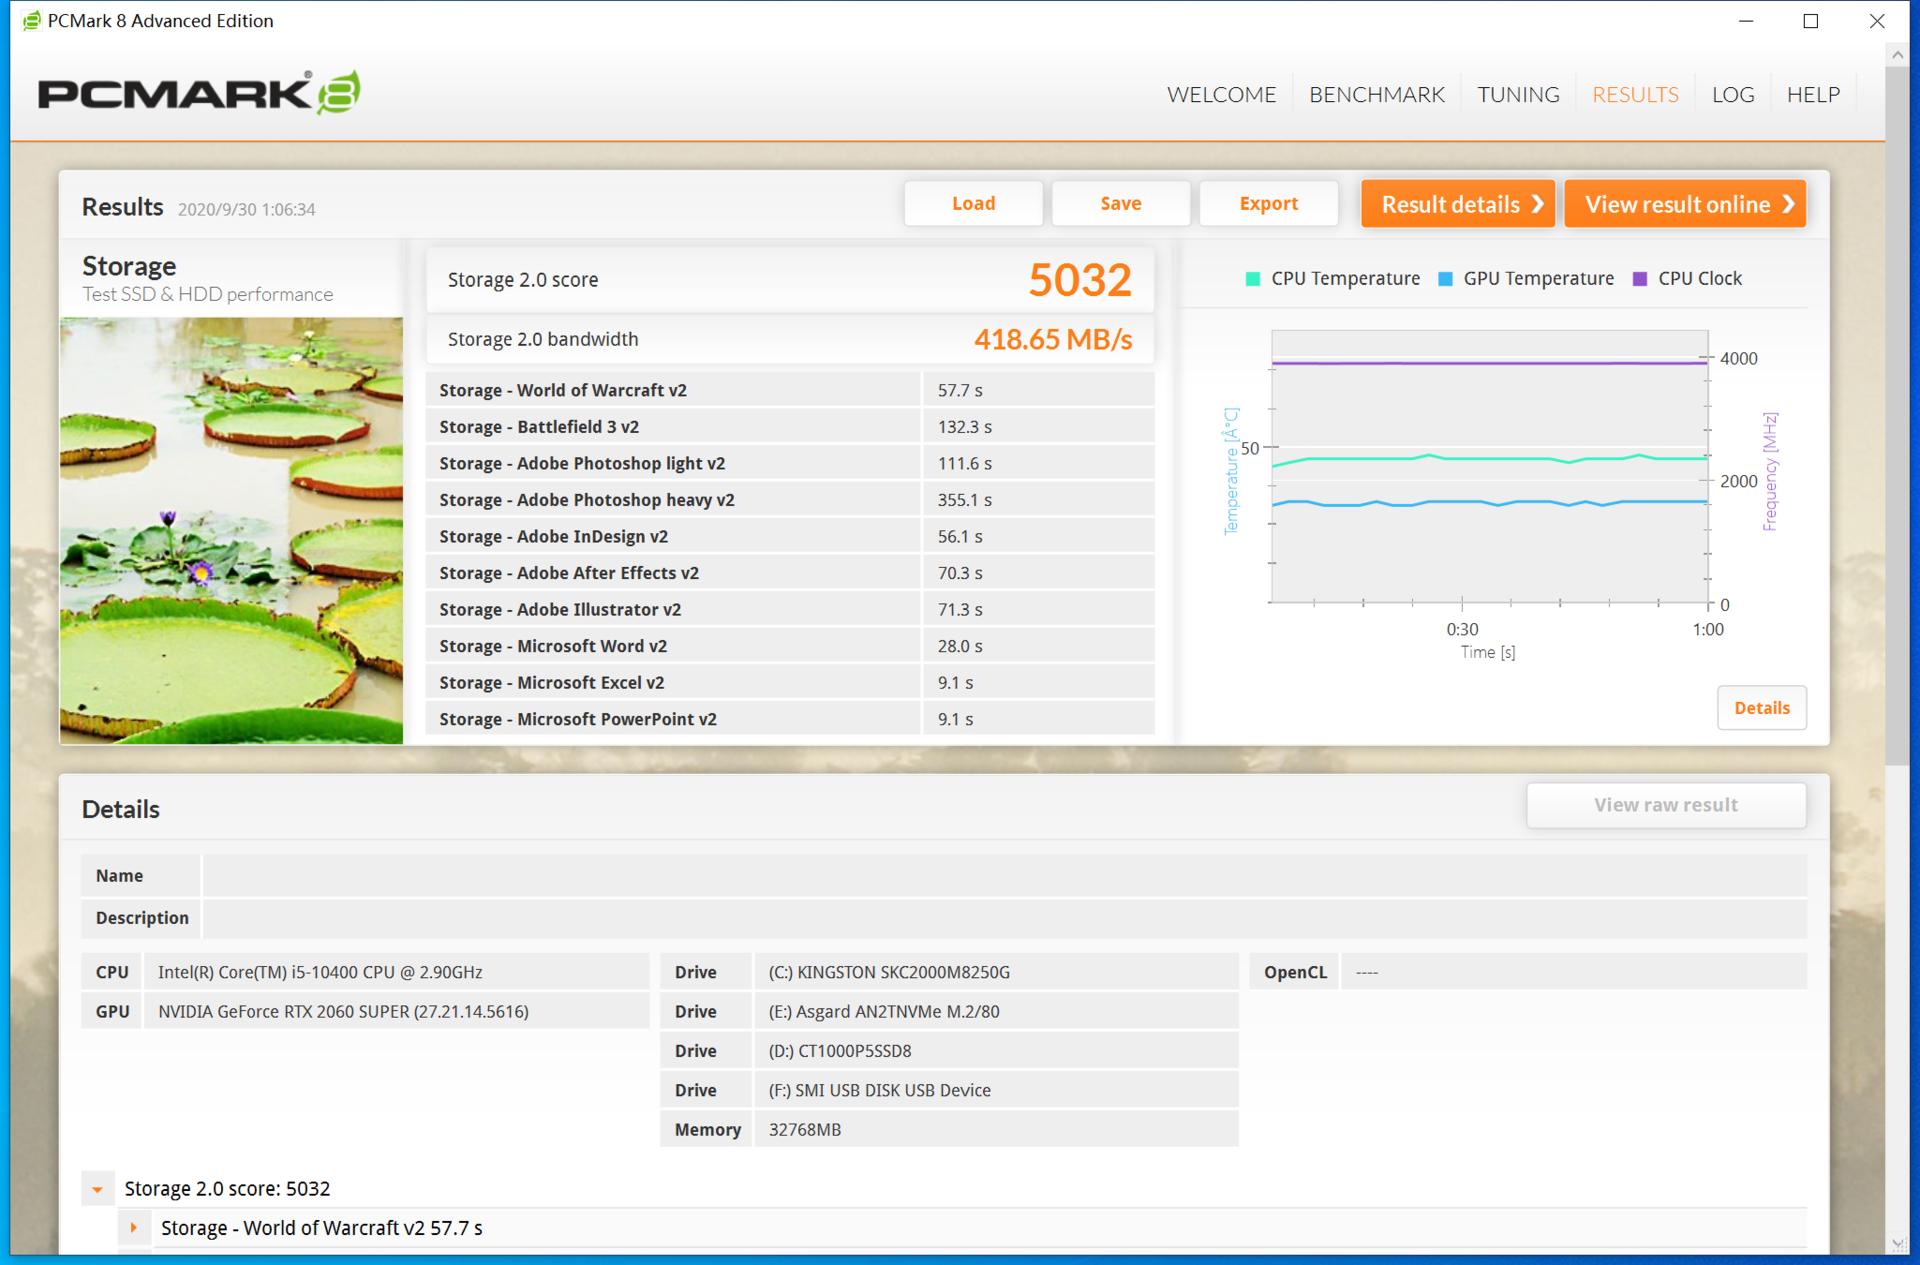Click the PCMark title bar app icon
The image size is (1920, 1265).
tap(31, 21)
